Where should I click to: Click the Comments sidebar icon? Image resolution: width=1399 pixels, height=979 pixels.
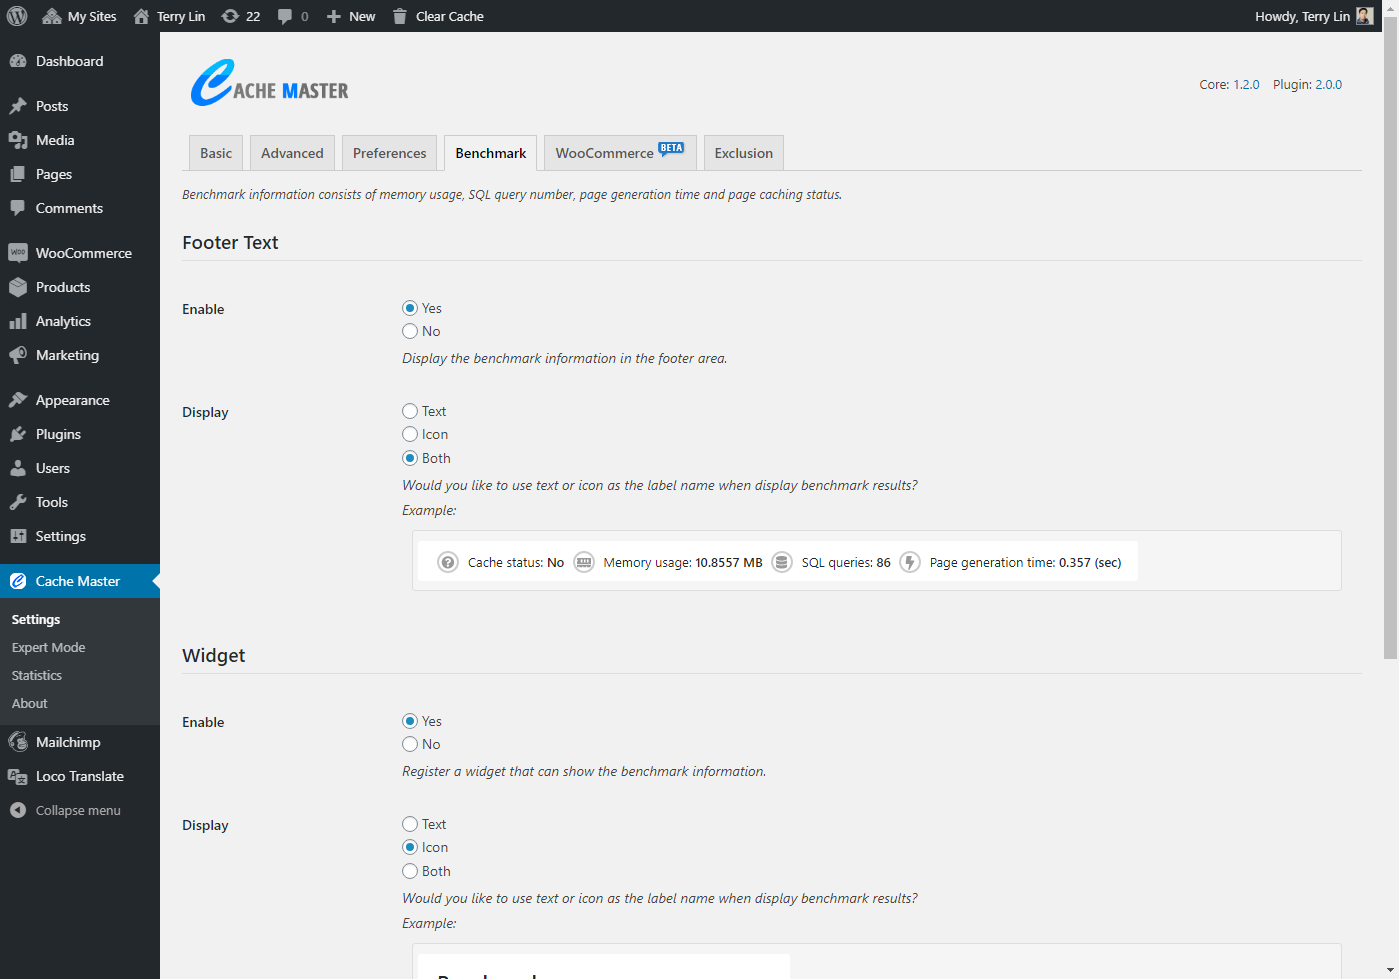[x=18, y=208]
